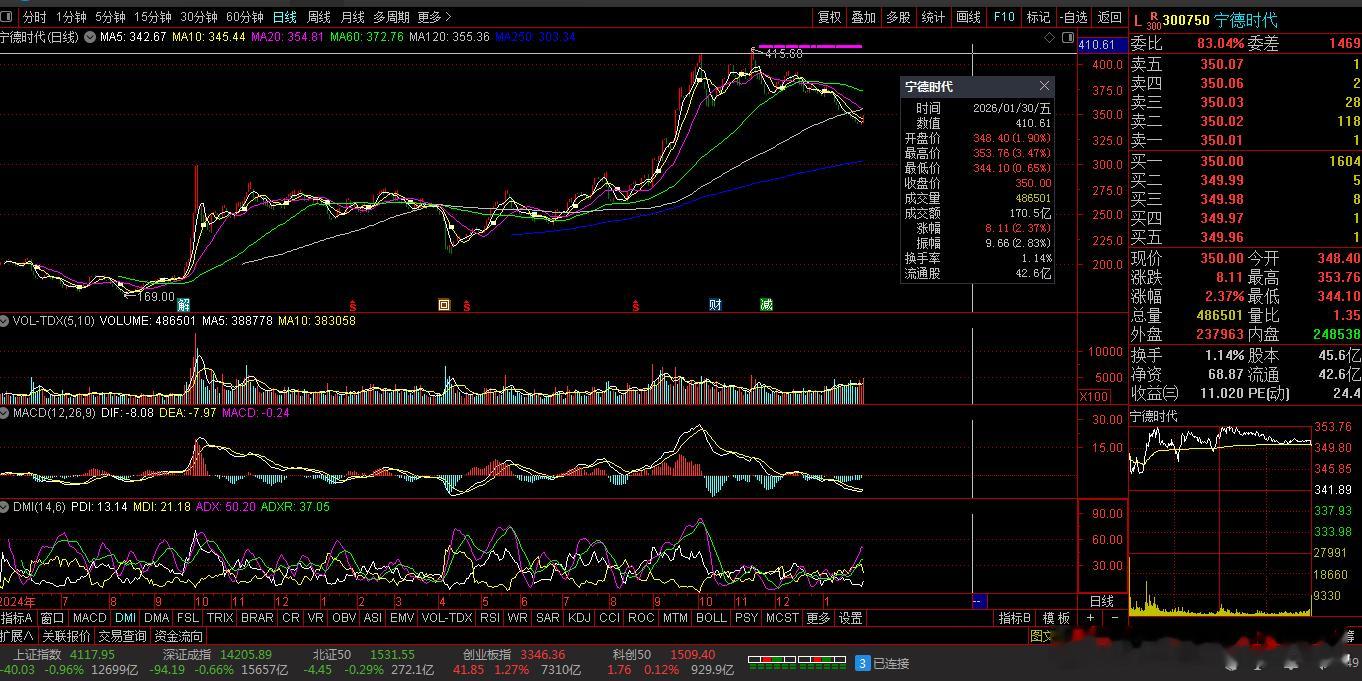Select the 周线 weekly period
1362x681 pixels.
(319, 17)
